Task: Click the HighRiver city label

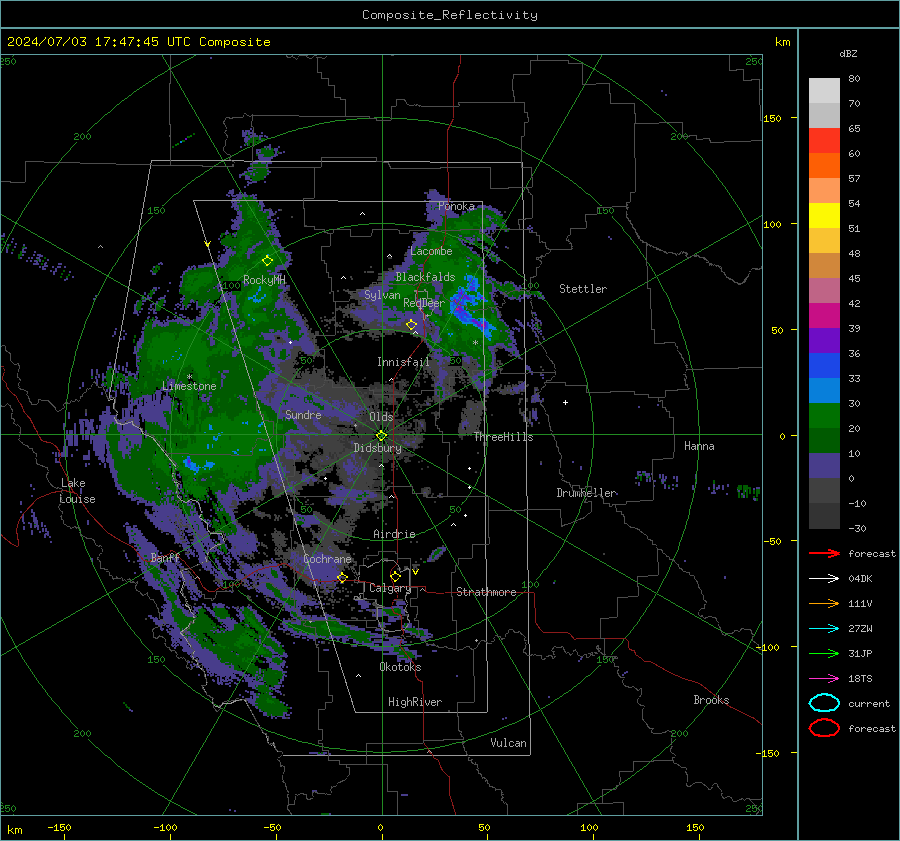Action: click(415, 702)
